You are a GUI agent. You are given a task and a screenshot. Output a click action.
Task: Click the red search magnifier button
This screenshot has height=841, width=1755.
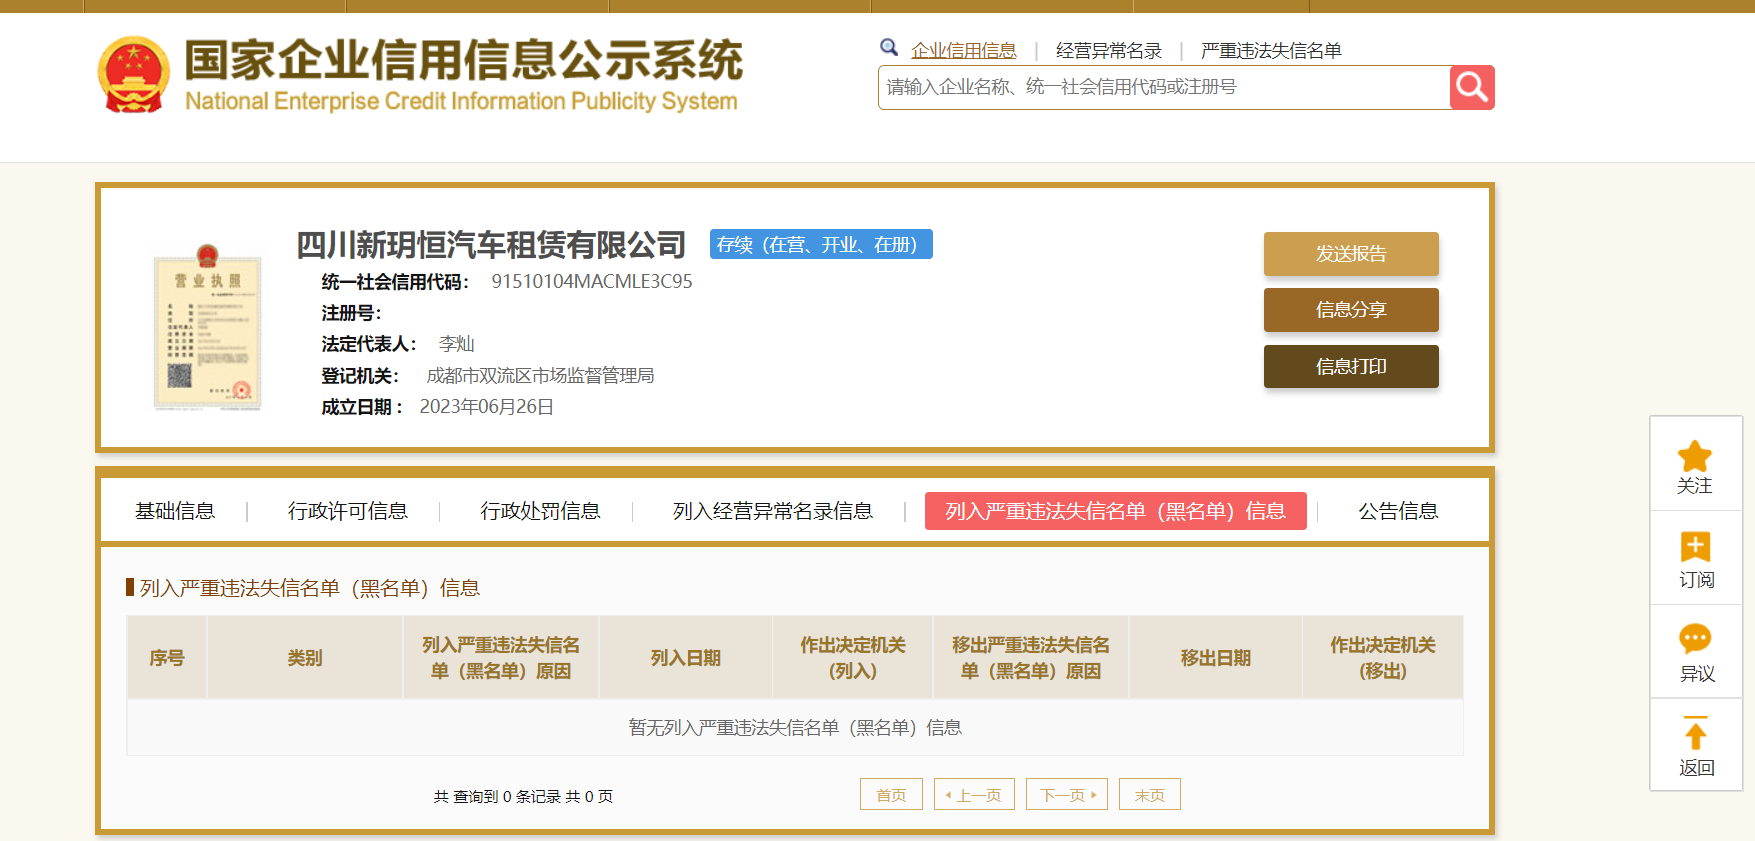(1472, 88)
